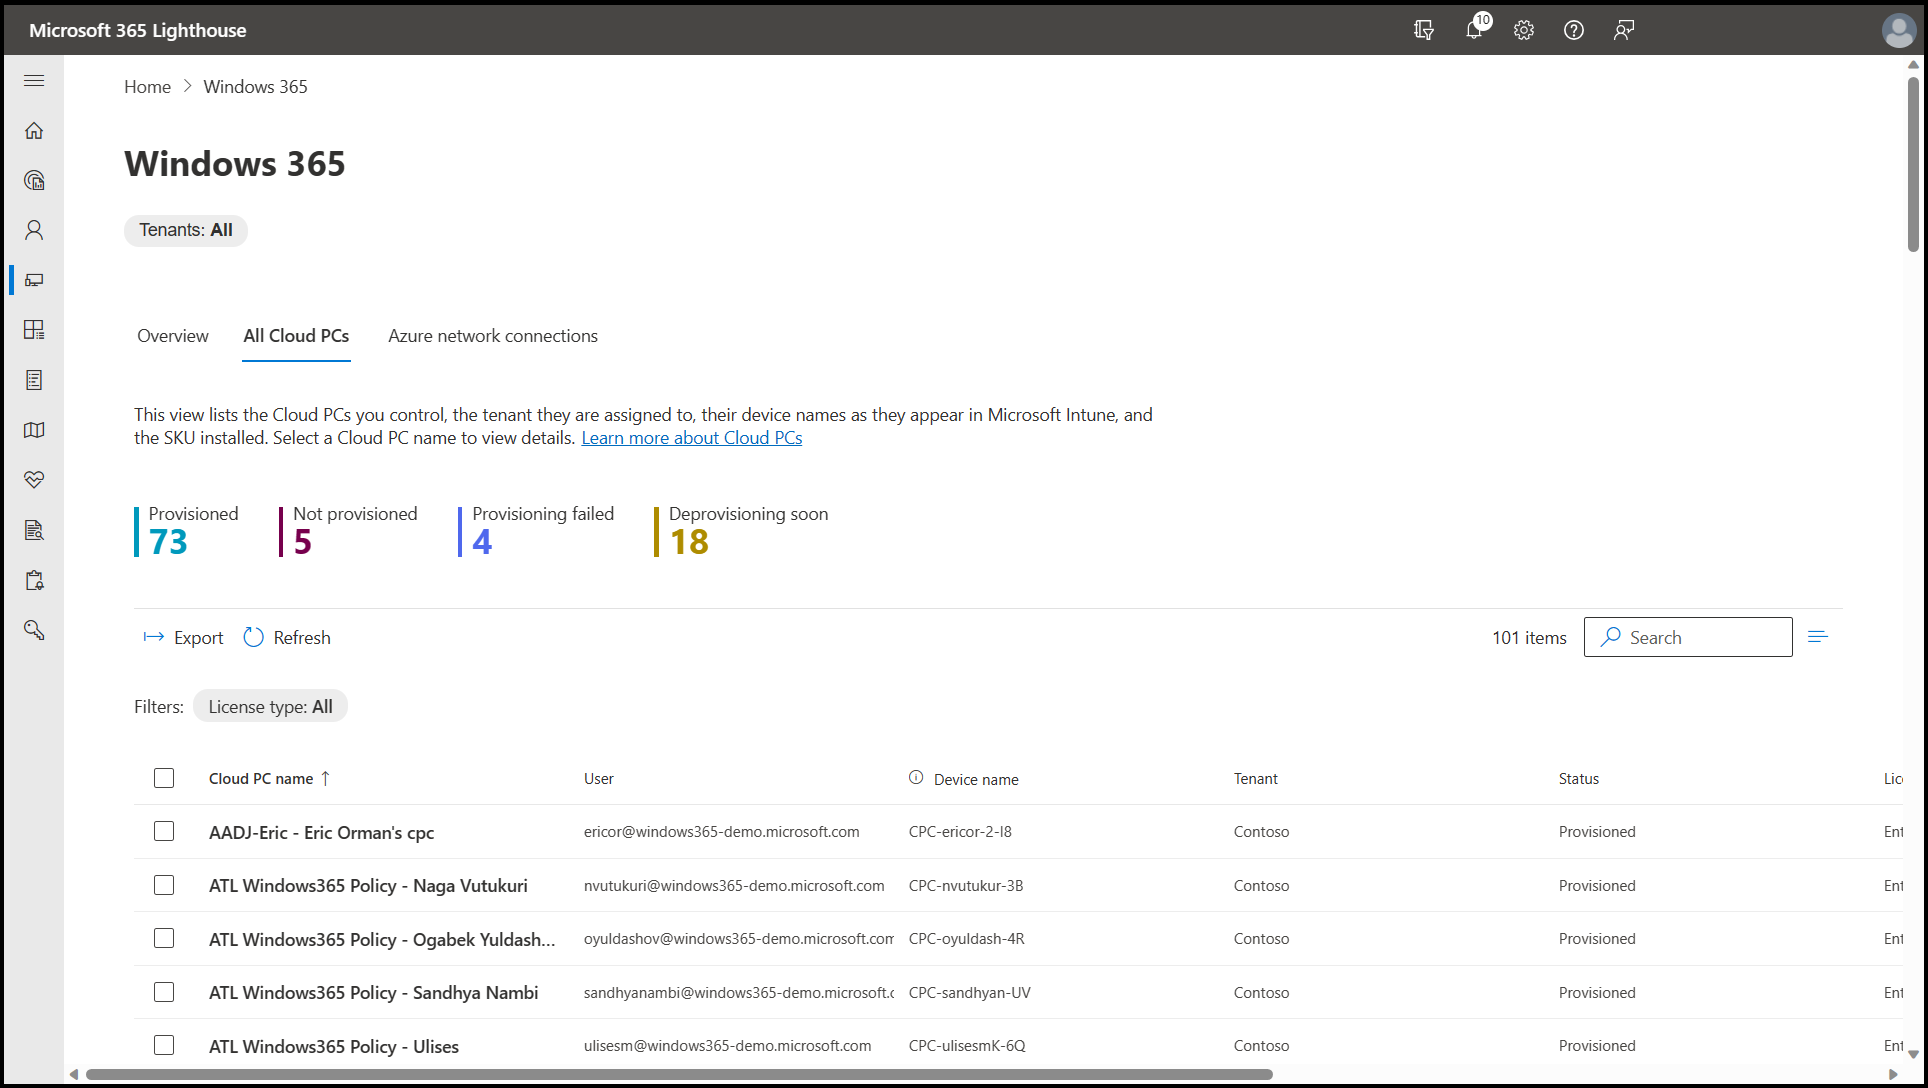Open the column options list icon

pyautogui.click(x=1818, y=637)
